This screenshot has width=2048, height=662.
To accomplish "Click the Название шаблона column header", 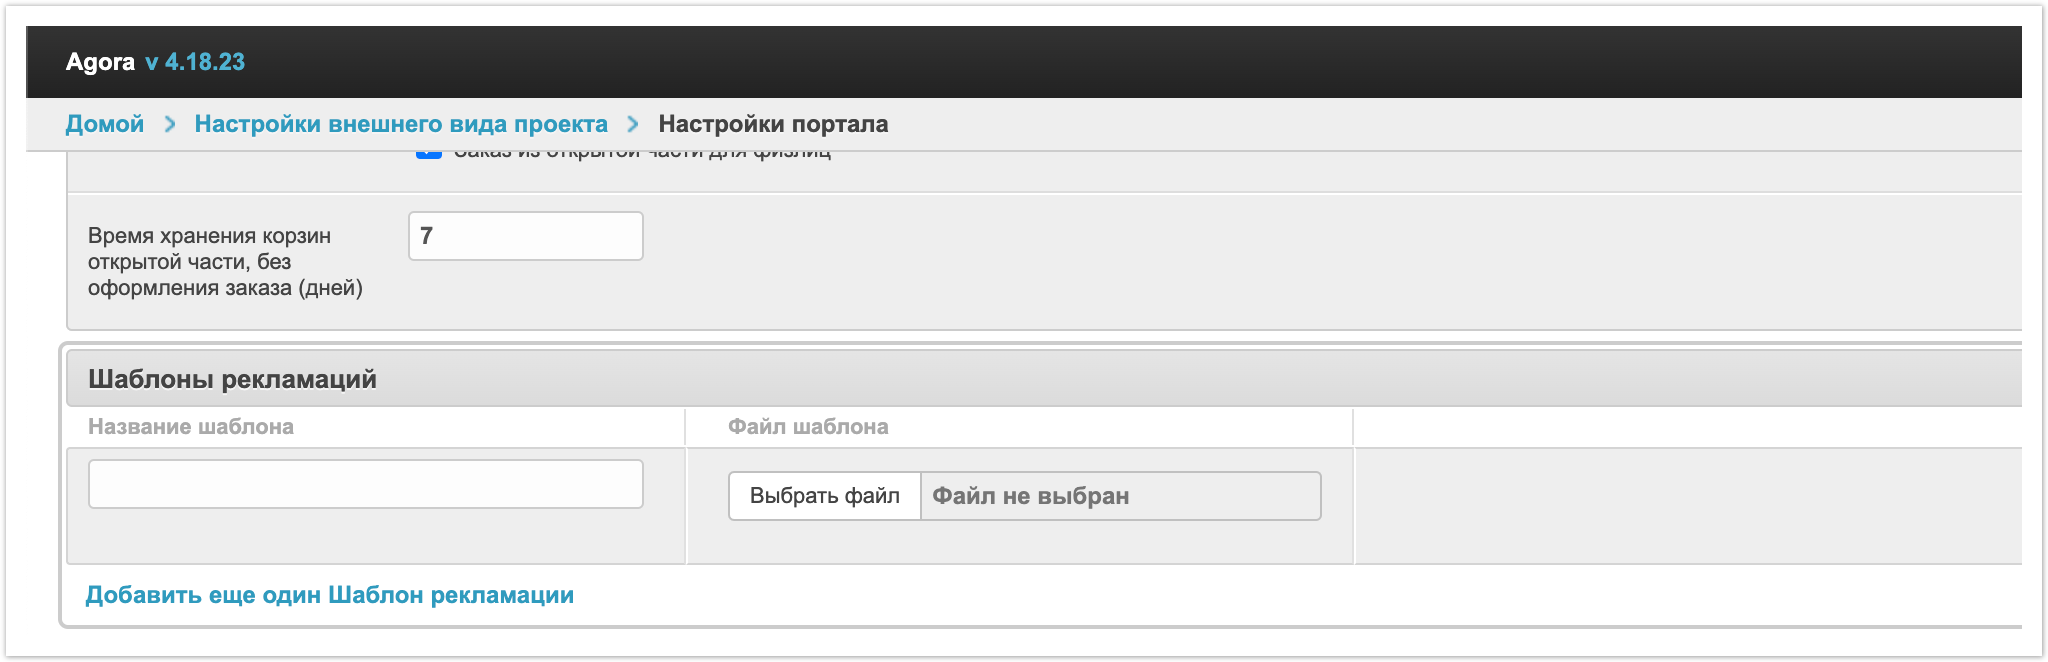I will (x=191, y=427).
